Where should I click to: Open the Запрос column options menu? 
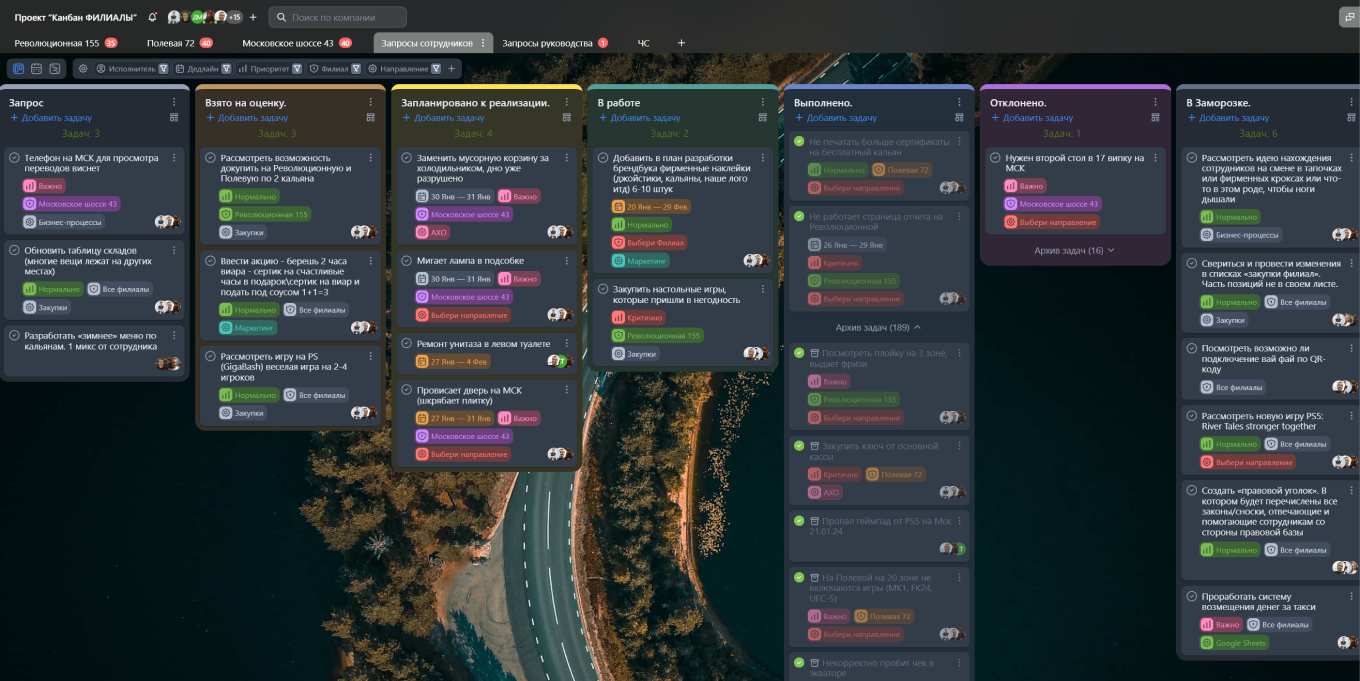pyautogui.click(x=174, y=102)
